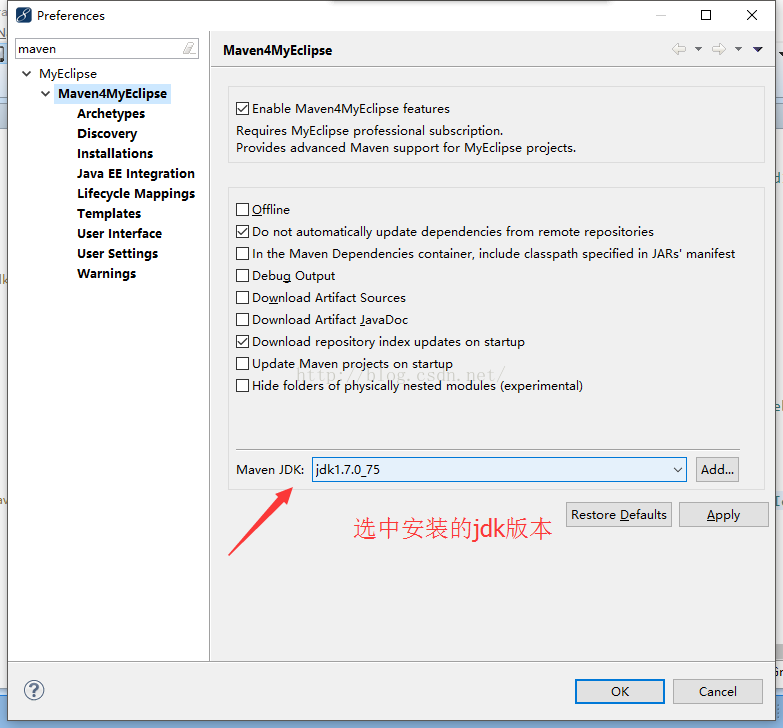This screenshot has width=783, height=728.
Task: Click the Apply button
Action: [723, 514]
